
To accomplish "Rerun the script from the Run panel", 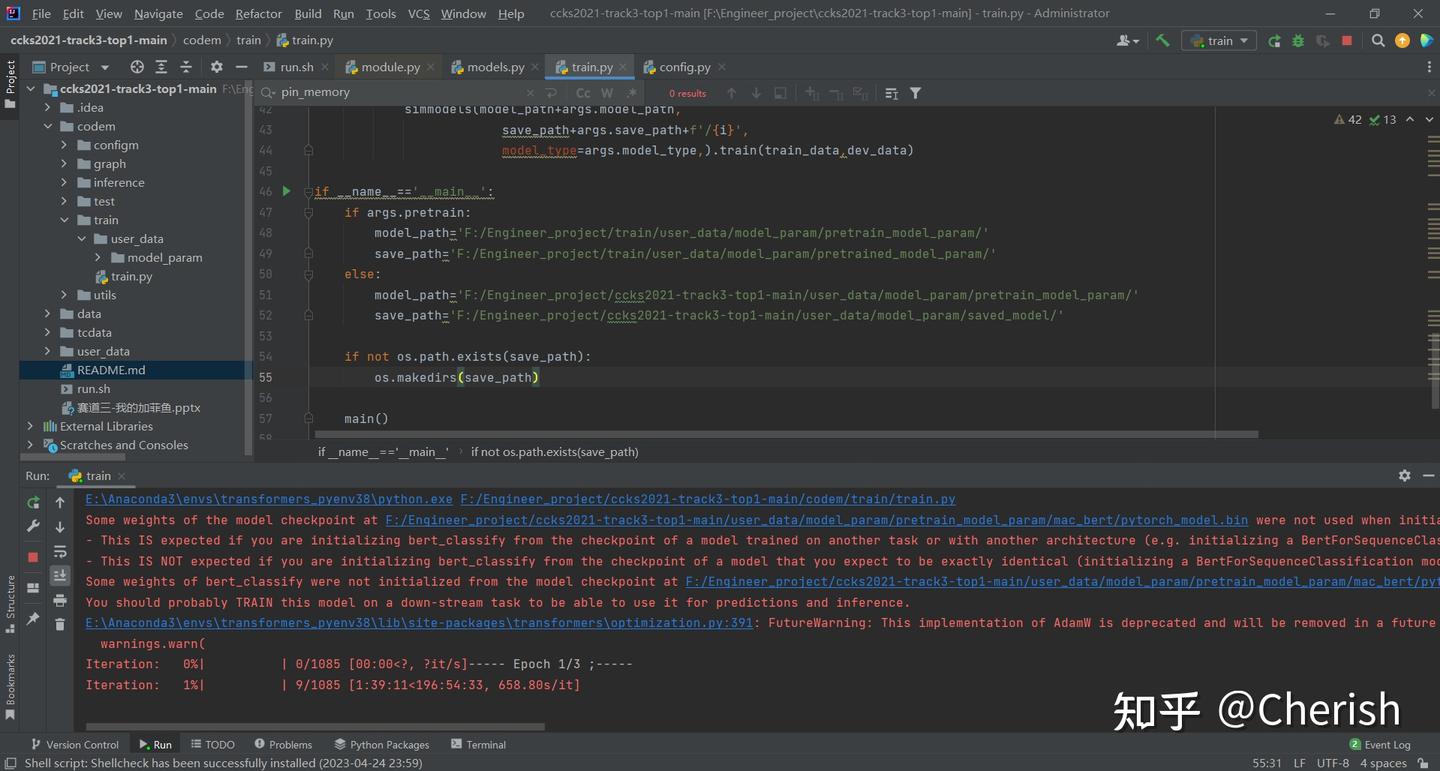I will (32, 502).
